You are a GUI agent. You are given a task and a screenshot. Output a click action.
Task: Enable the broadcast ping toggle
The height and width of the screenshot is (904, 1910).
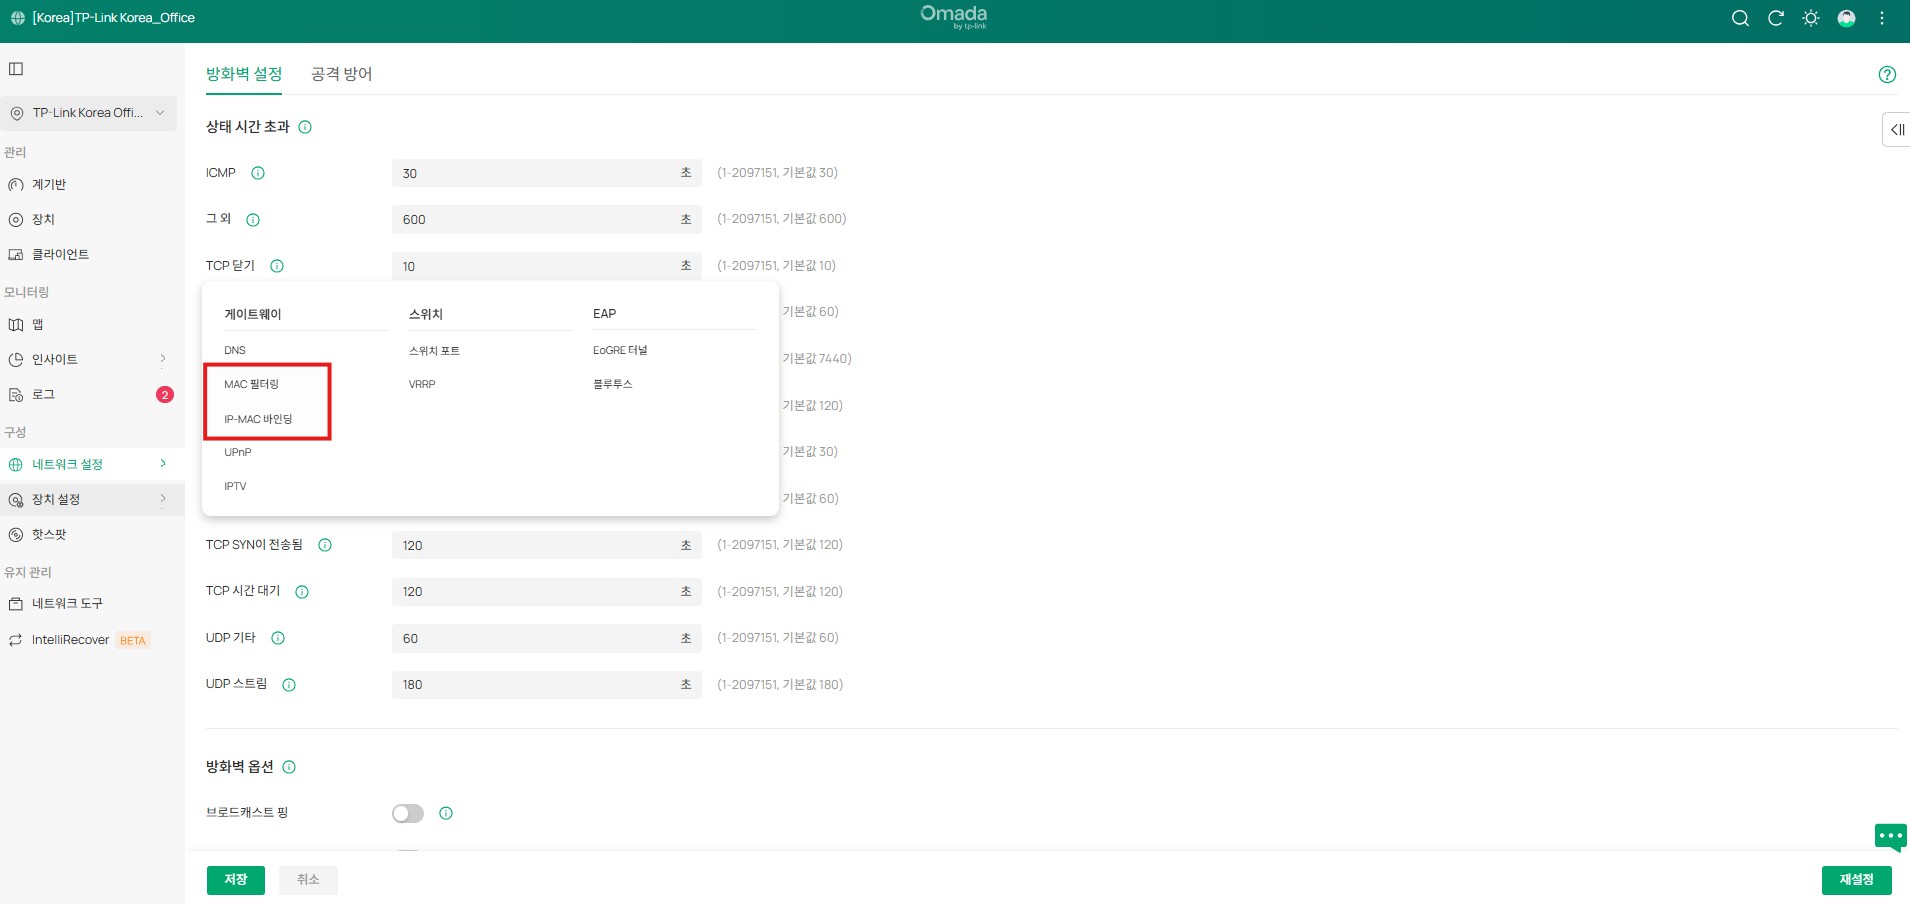408,813
